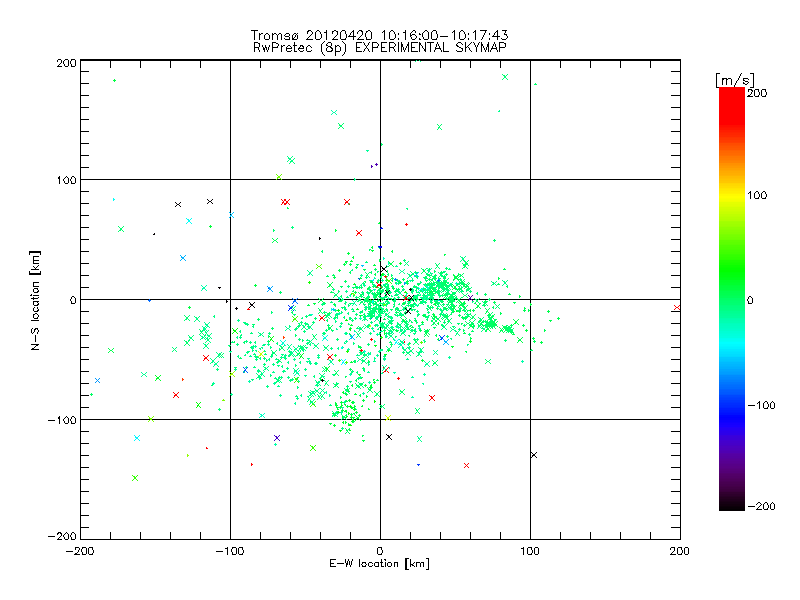Click the black bottom of the velocity colorbar
Image resolution: width=800 pixels, height=600 pixels.
732,503
